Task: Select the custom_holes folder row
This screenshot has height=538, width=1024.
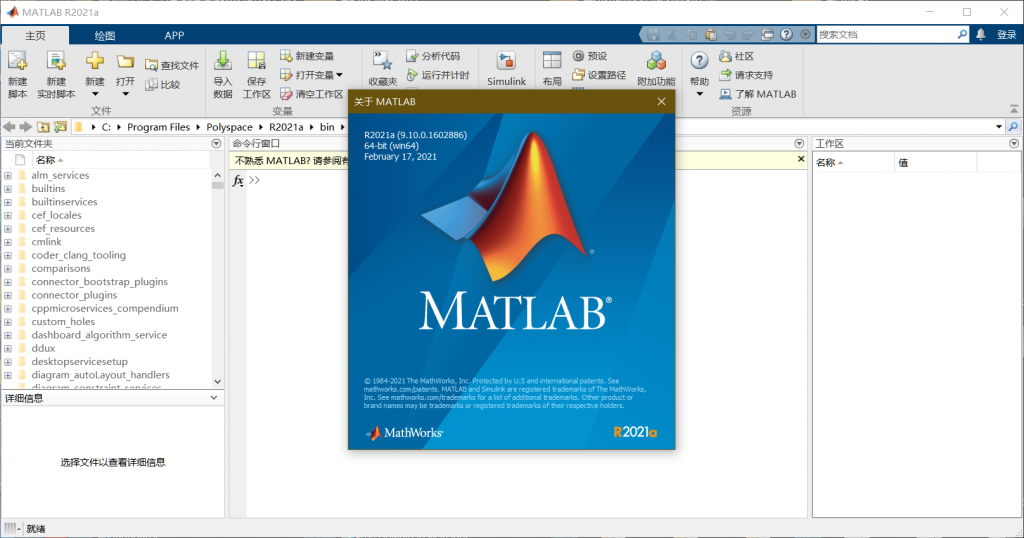Action: tap(106, 322)
